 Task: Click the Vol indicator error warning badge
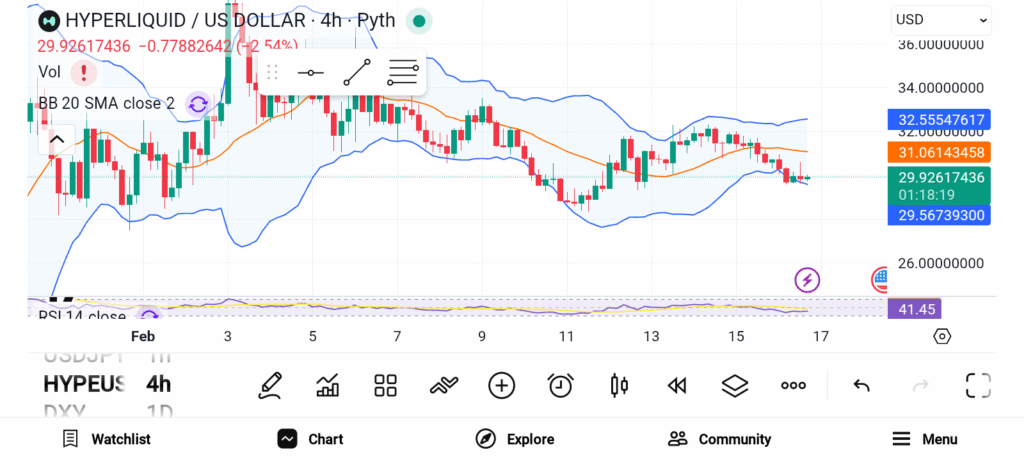coord(84,72)
